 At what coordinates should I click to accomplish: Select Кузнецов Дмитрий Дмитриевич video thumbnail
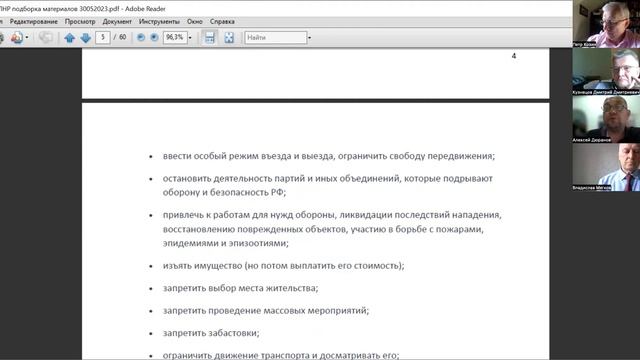pos(606,72)
